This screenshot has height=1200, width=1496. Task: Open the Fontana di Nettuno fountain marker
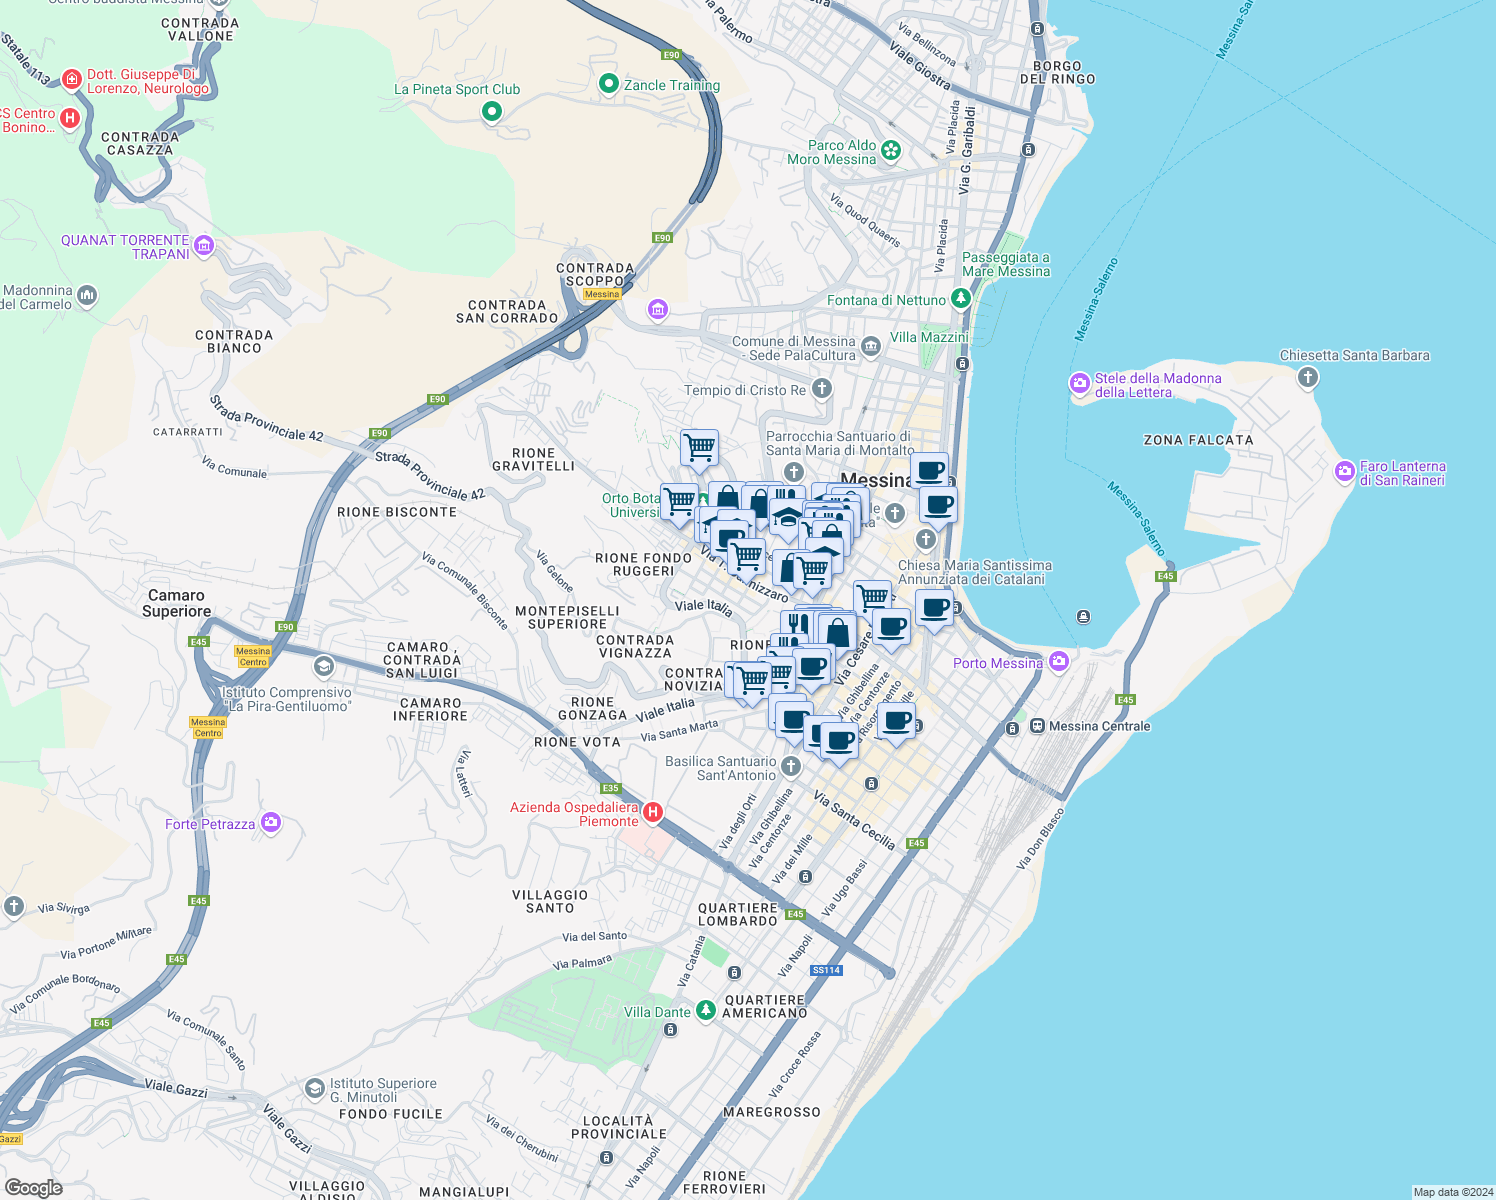click(x=960, y=296)
